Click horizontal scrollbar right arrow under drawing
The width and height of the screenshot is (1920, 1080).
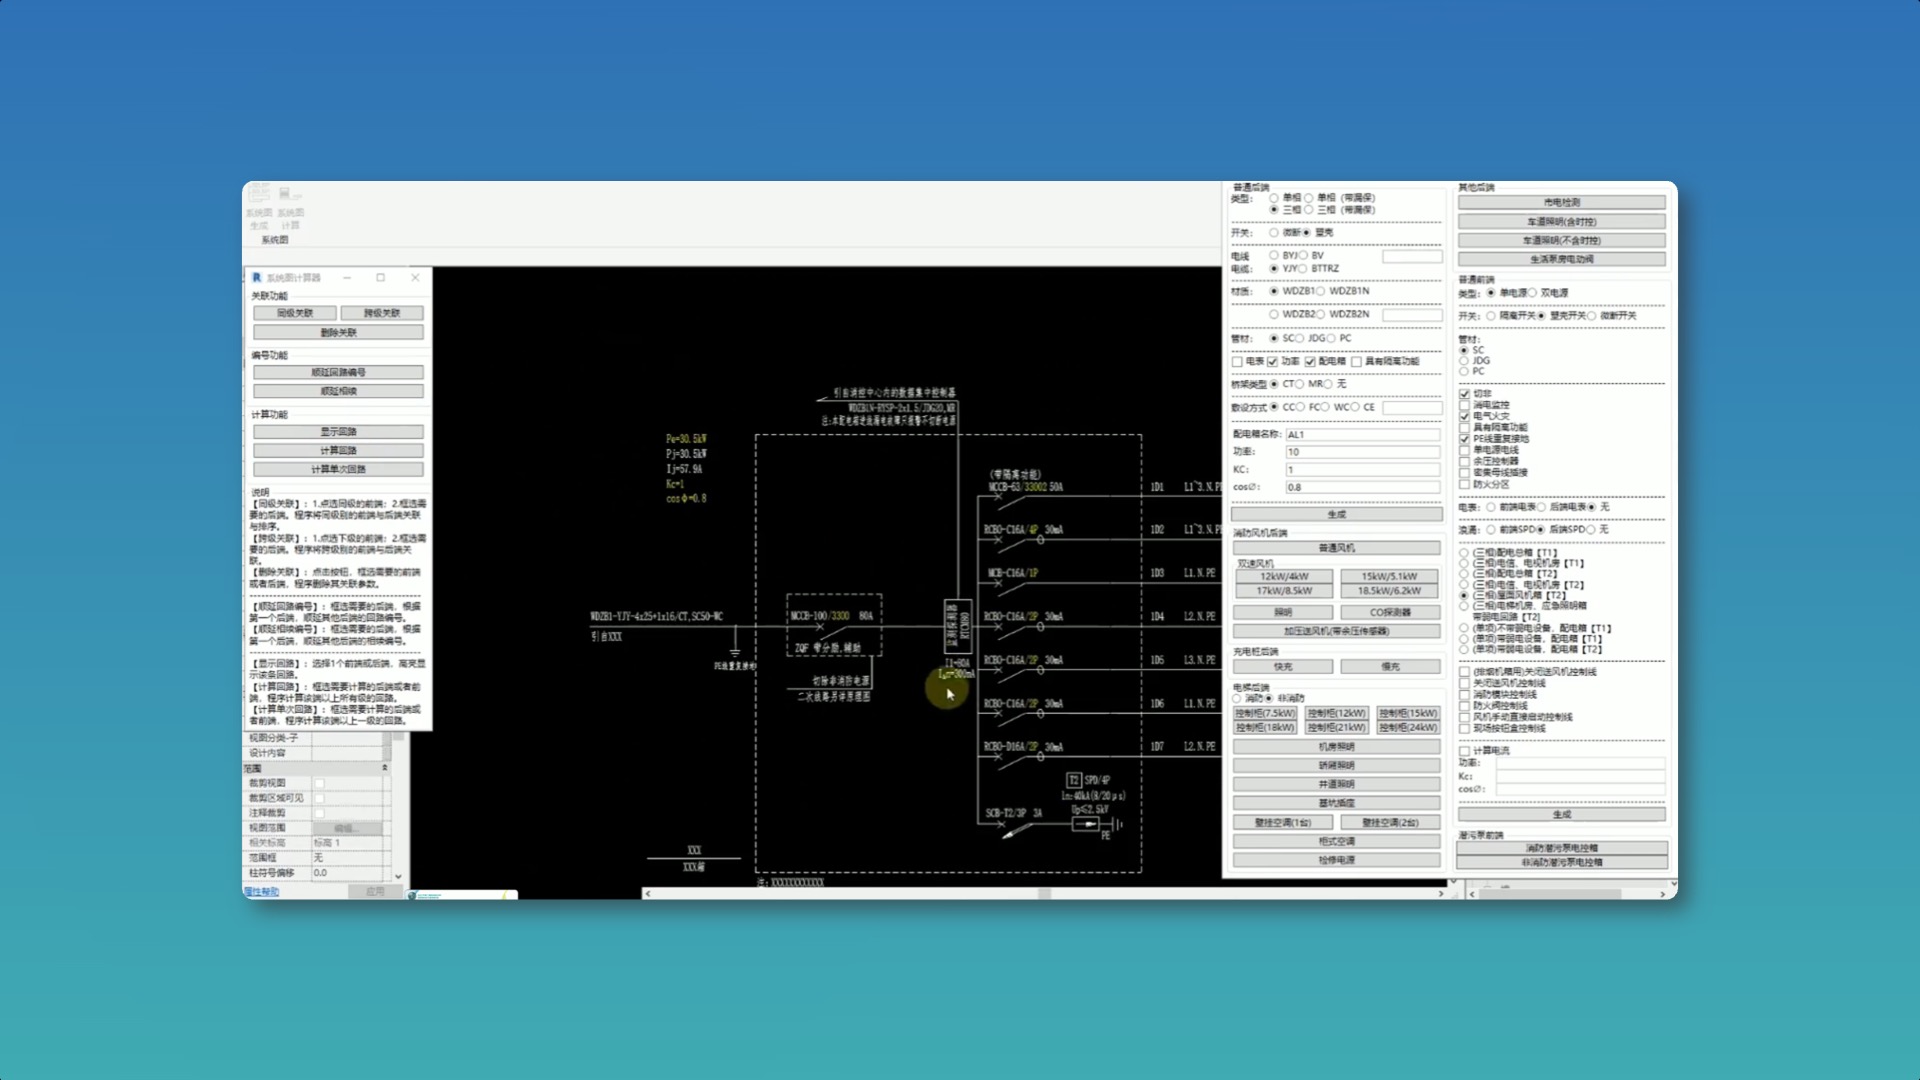pyautogui.click(x=1441, y=893)
